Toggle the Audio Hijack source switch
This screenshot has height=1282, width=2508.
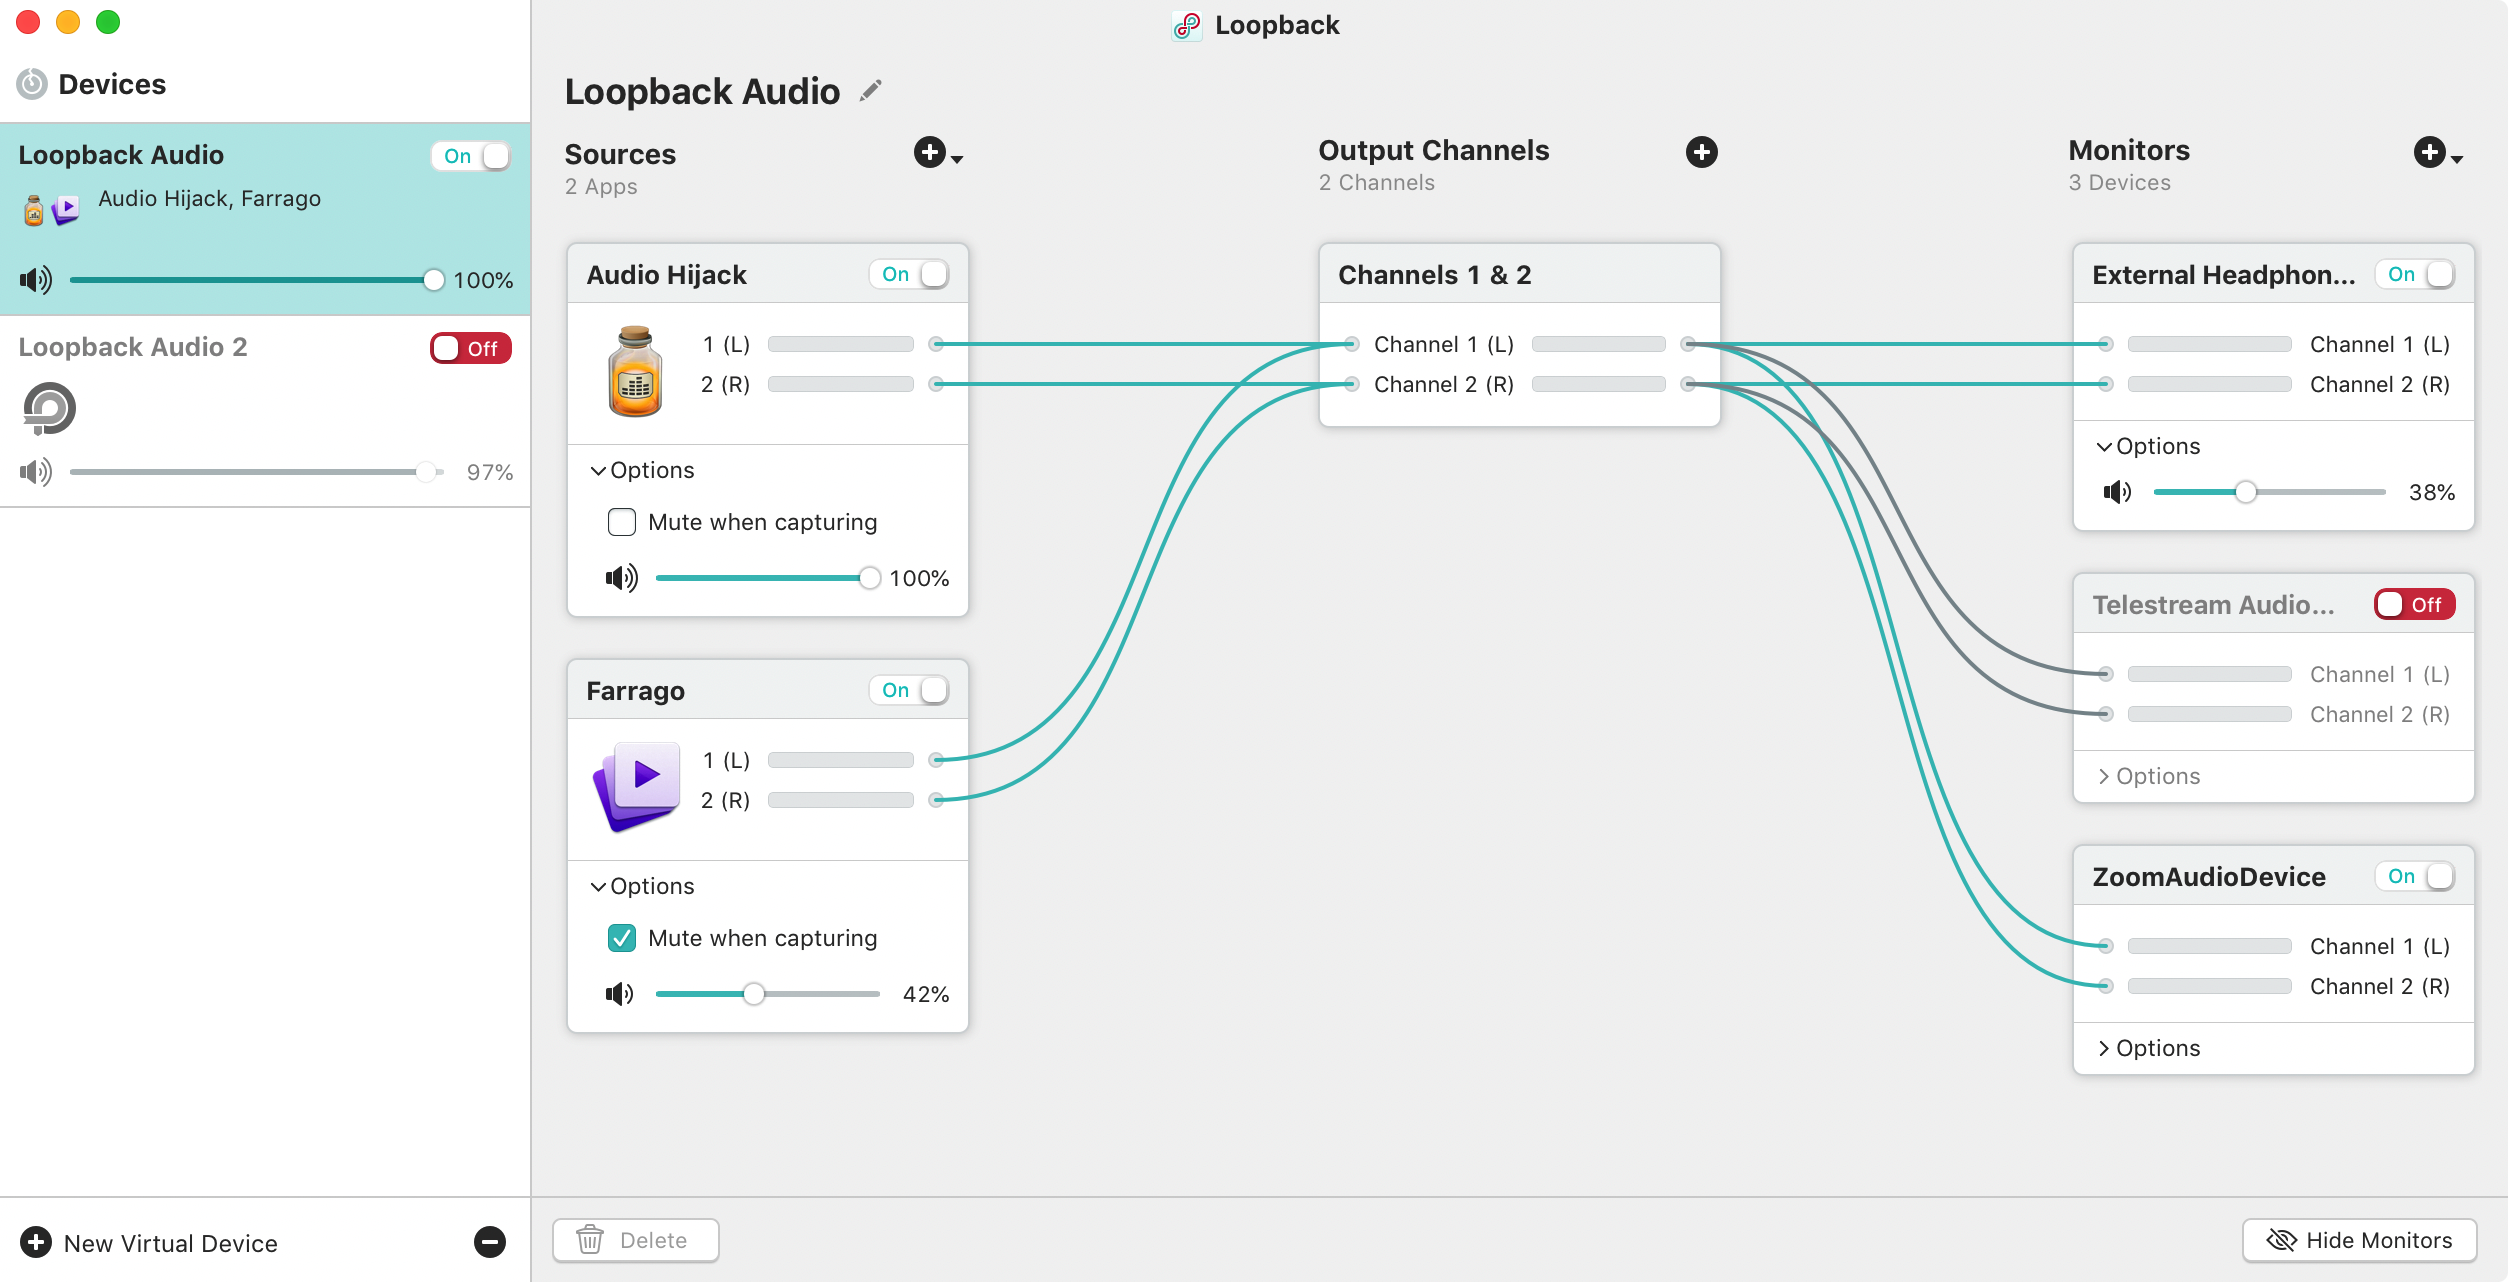[x=909, y=274]
